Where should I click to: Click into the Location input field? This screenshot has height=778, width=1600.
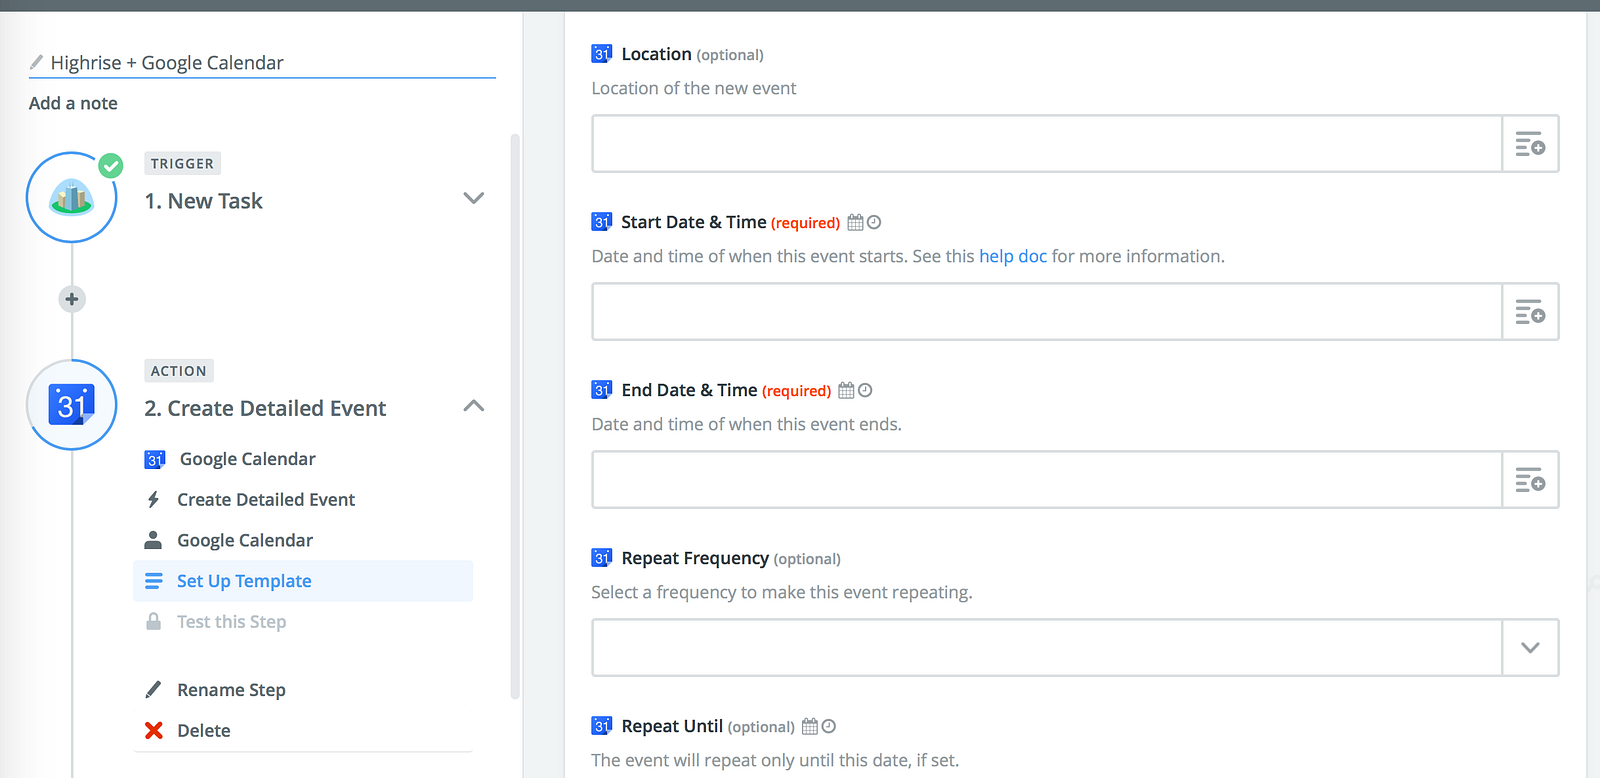click(1047, 144)
